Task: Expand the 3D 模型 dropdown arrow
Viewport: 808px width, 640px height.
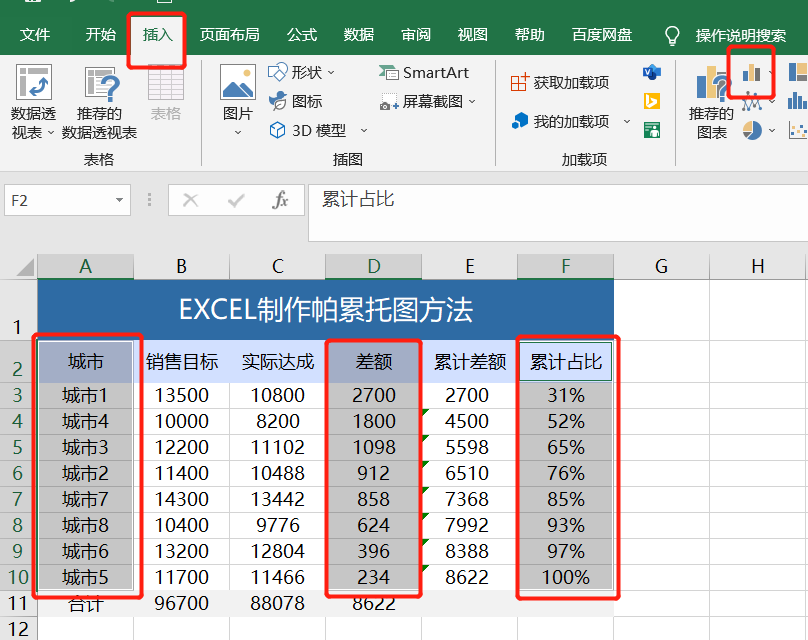Action: pos(364,131)
